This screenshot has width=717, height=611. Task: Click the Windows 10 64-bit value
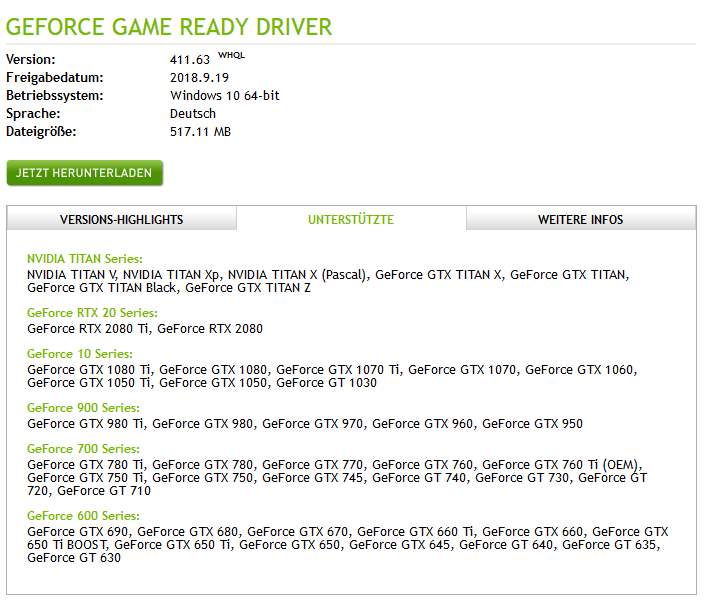click(x=225, y=96)
